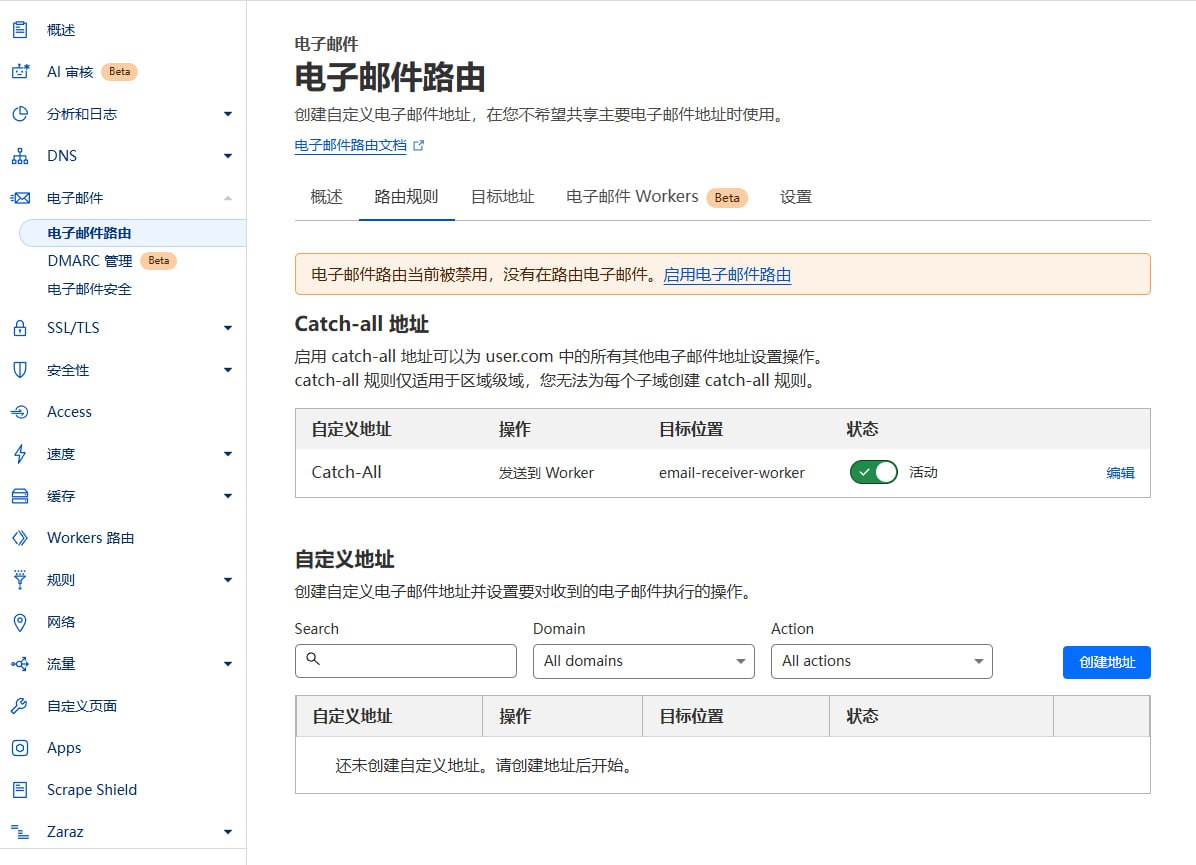Open the All actions dropdown
This screenshot has width=1196, height=865.
[881, 661]
